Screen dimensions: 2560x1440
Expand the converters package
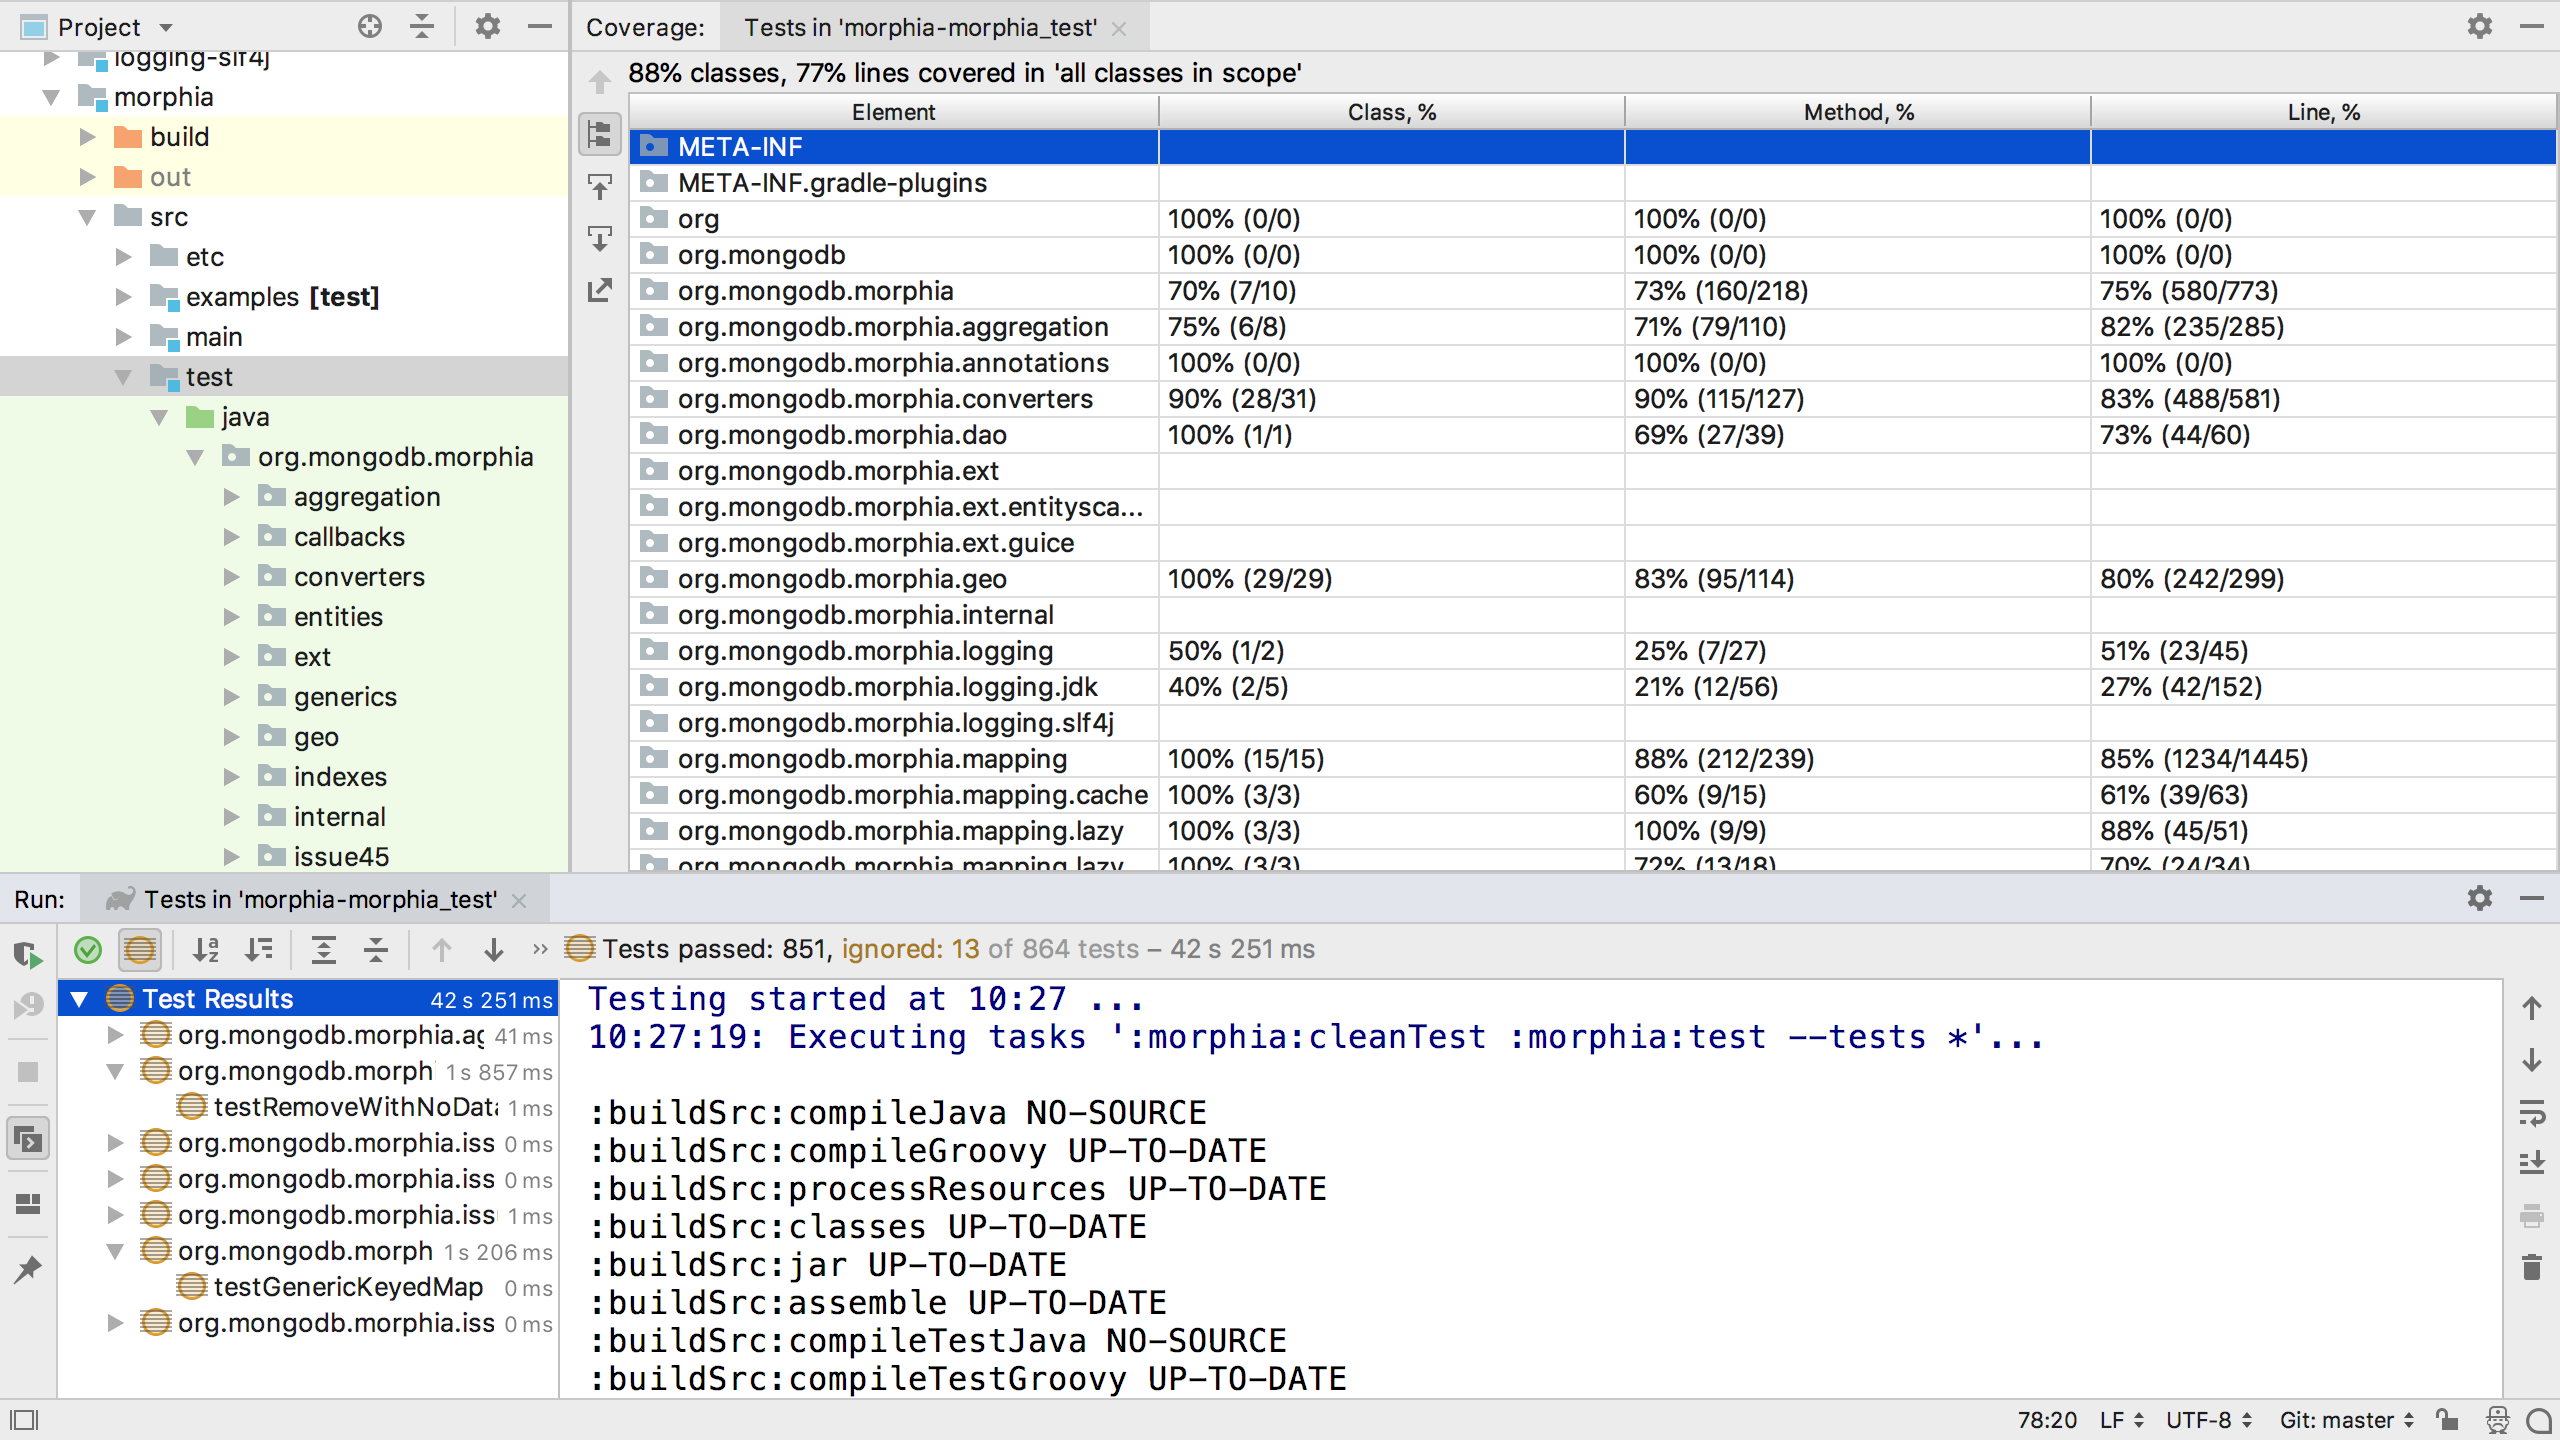click(232, 577)
